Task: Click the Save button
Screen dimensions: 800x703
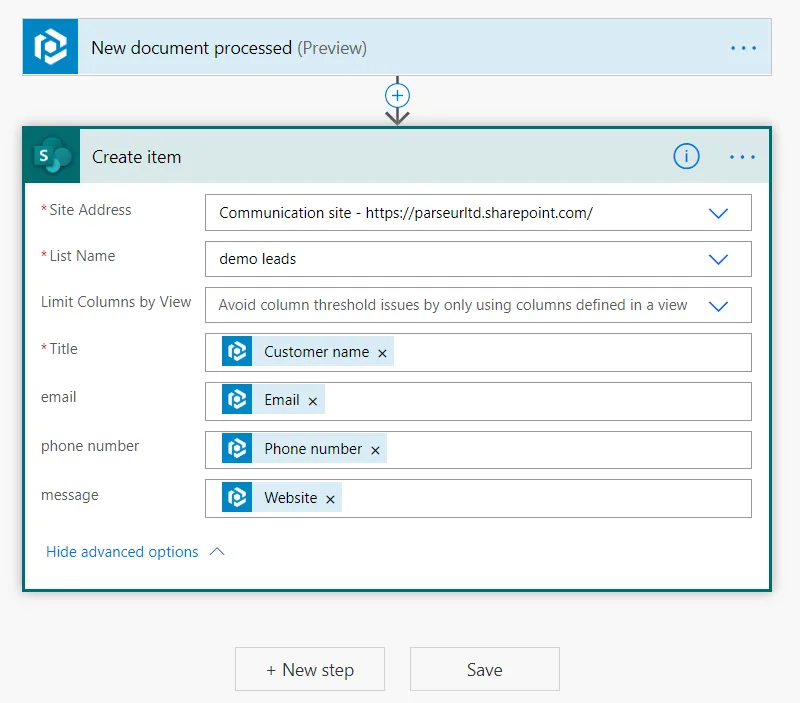Action: [484, 669]
